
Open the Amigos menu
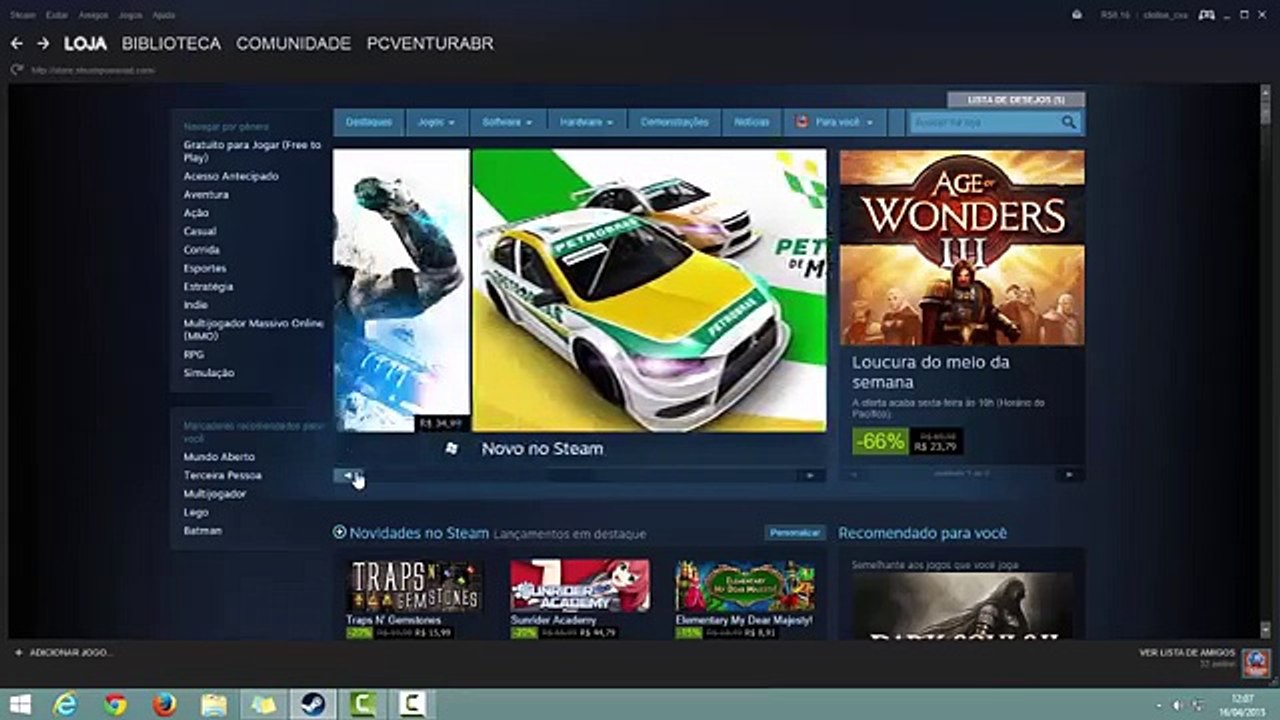pos(93,15)
